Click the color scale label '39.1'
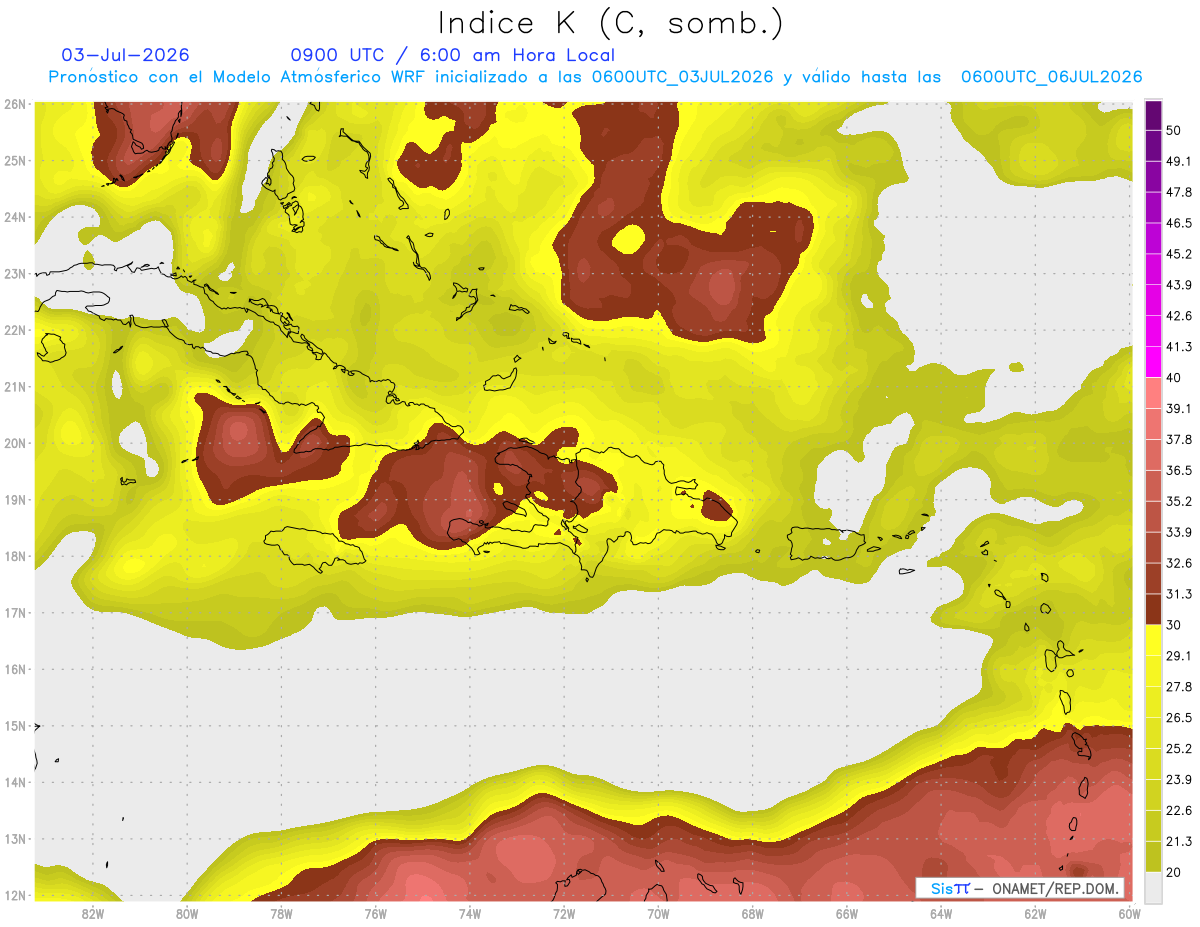This screenshot has height=927, width=1200. (x=1178, y=408)
